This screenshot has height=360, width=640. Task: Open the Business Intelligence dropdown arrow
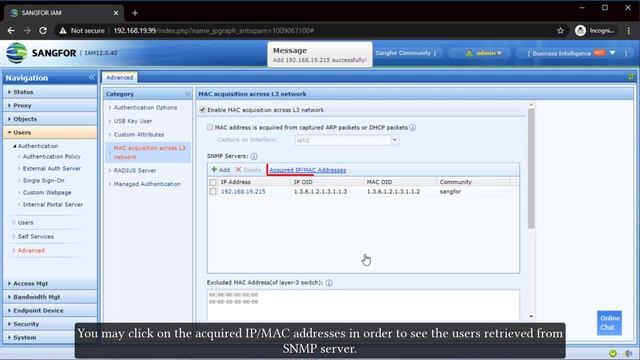point(613,53)
